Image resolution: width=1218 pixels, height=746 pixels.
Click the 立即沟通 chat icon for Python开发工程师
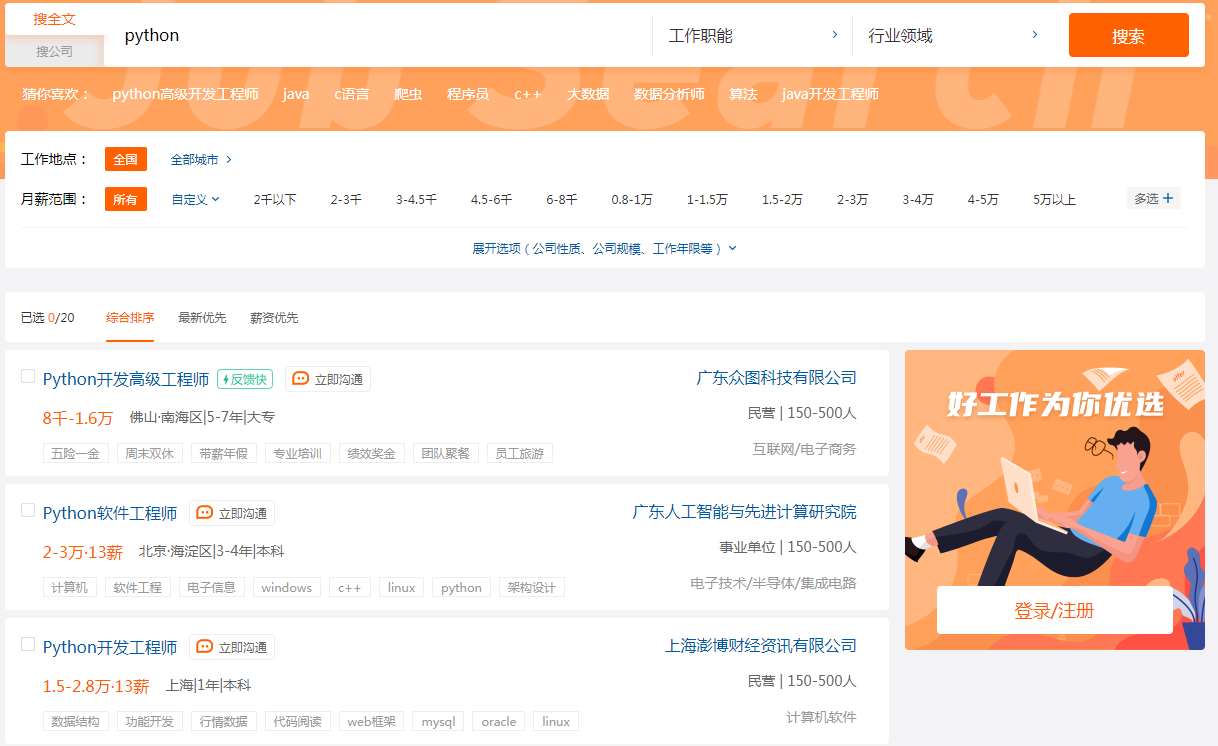click(204, 646)
